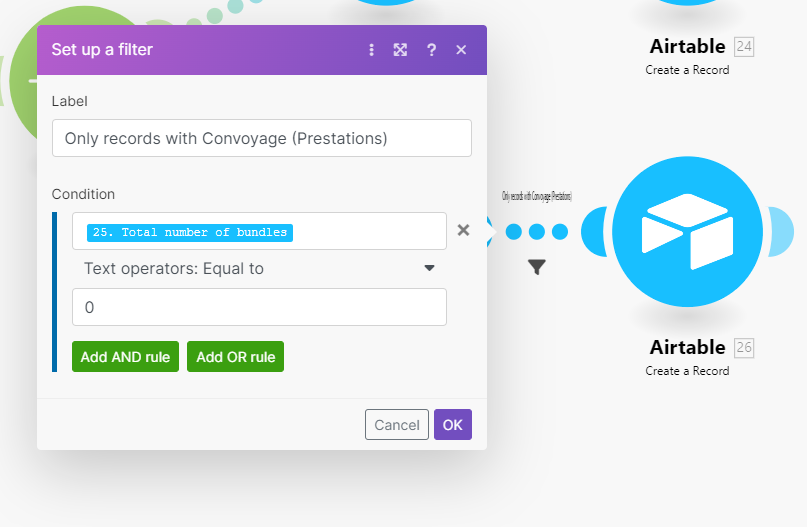
Task: Select the "Total number of bundles" token
Action: pos(190,232)
